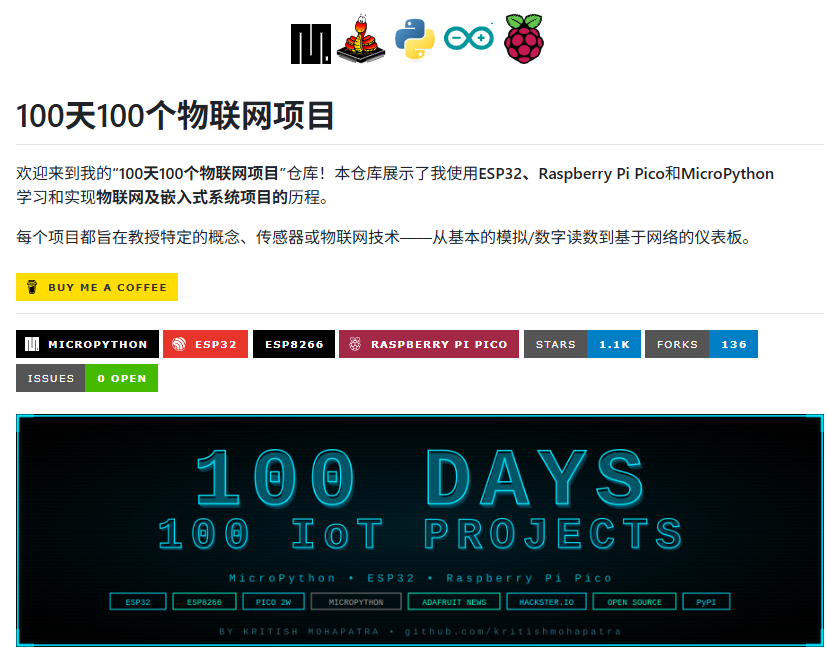827x651 pixels.
Task: Click the MicroPython snake mascot logo
Action: pos(361,39)
